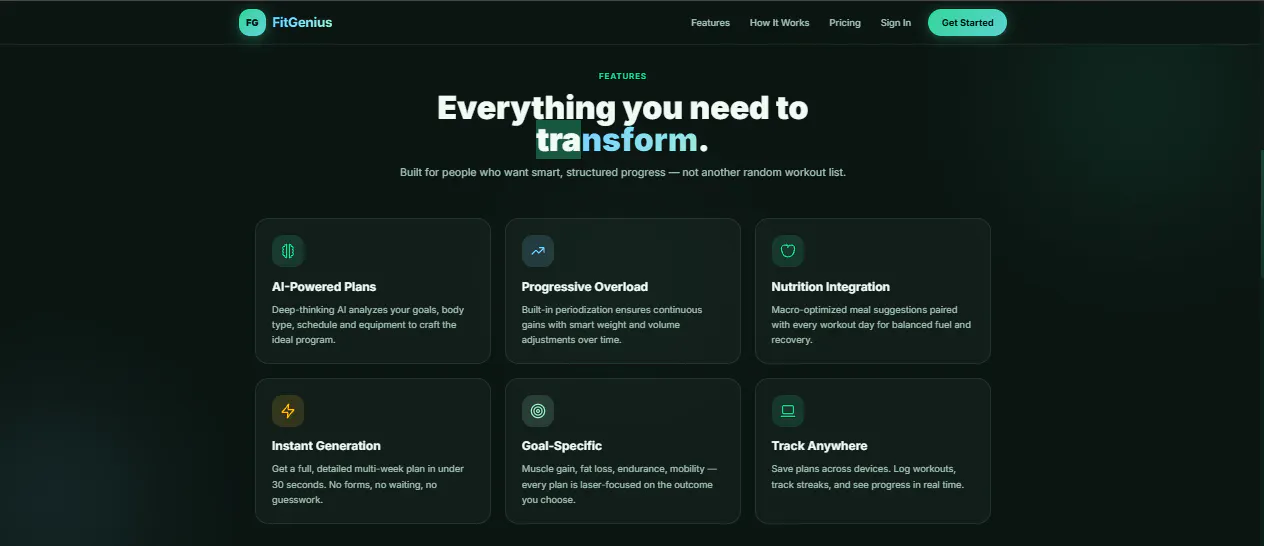The image size is (1264, 546).
Task: Click the 'Muscle gain, fat loss, endurance' description
Action: tap(619, 484)
